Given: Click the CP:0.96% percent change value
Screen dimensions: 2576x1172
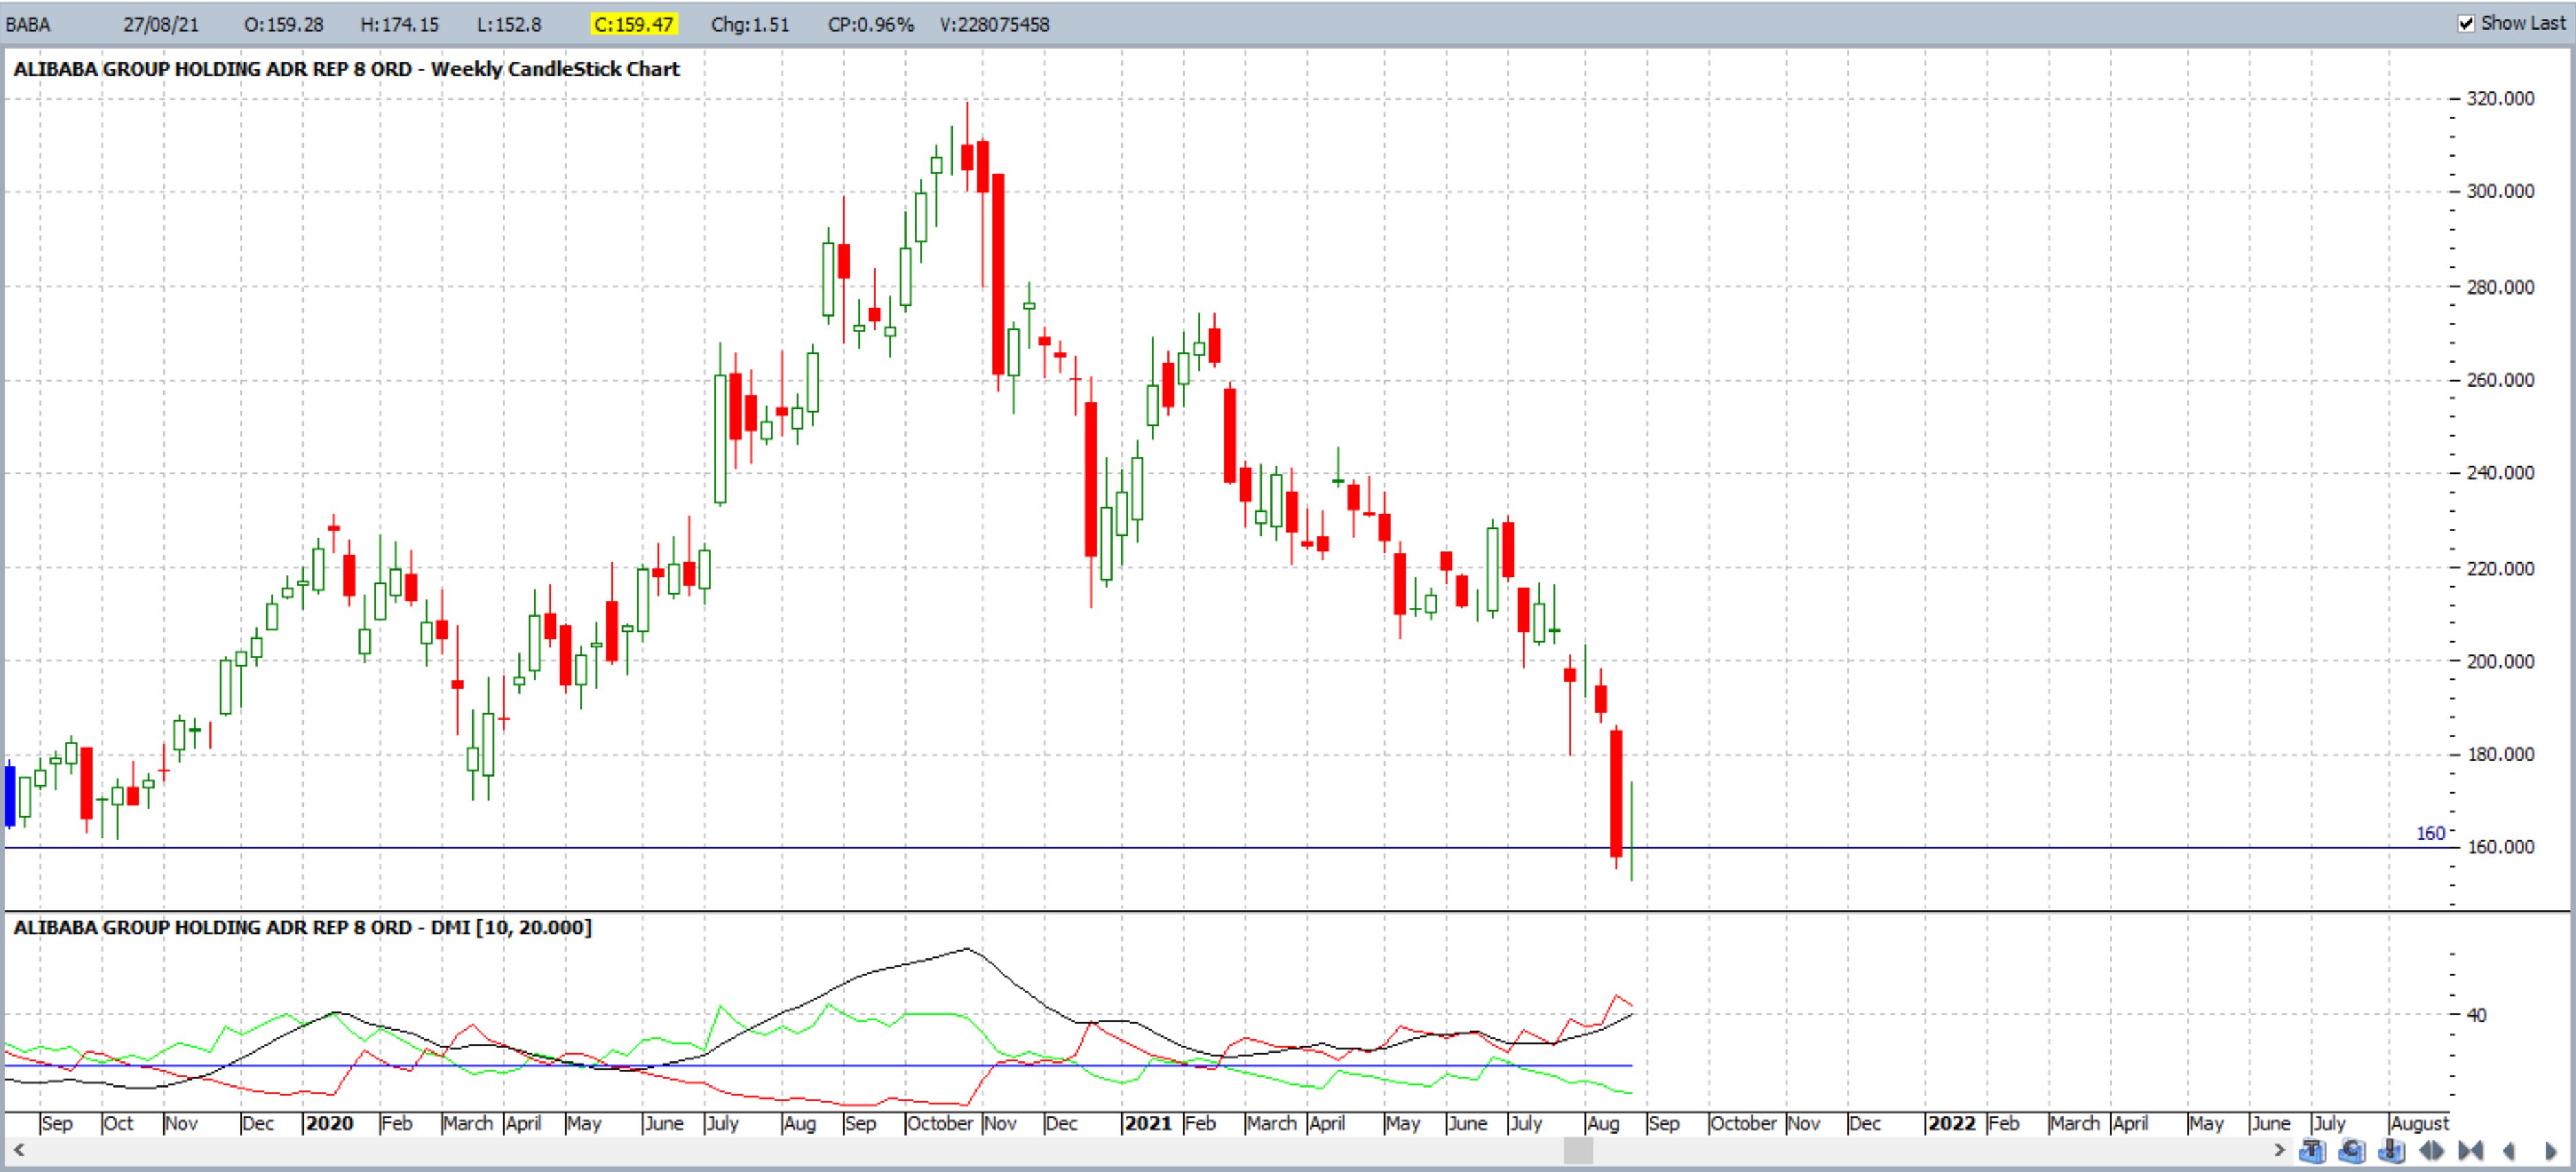Looking at the screenshot, I should pos(871,24).
